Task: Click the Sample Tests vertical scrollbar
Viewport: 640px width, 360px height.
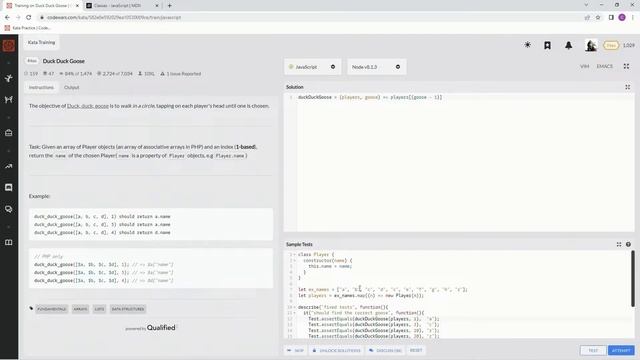Action: [x=633, y=278]
